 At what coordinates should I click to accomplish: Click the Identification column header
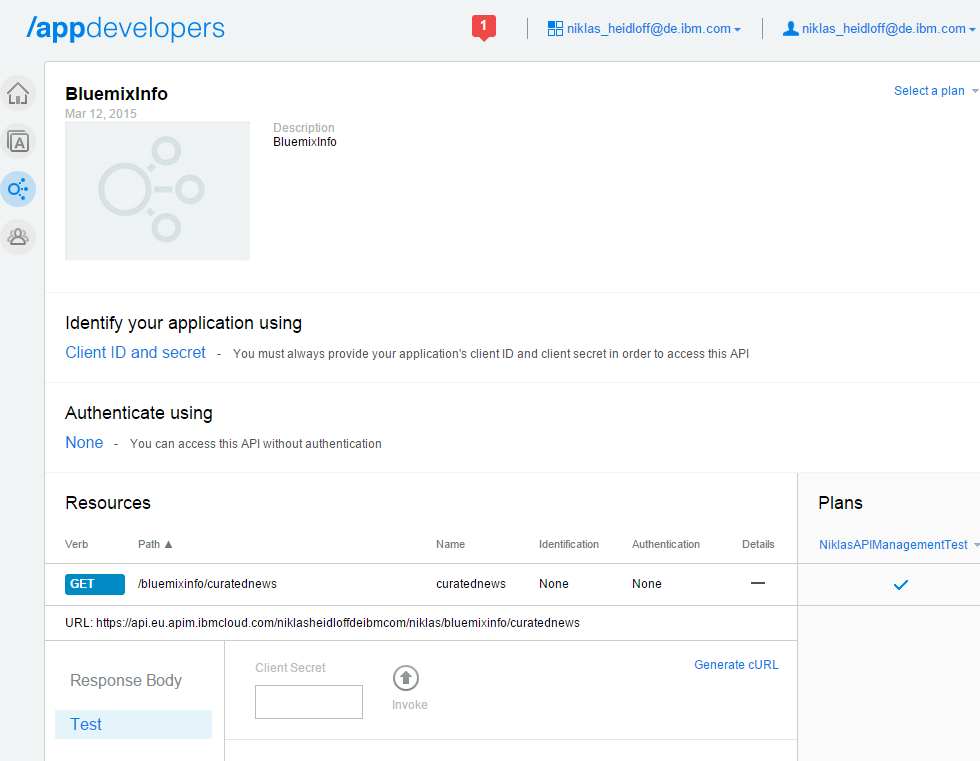coord(569,544)
